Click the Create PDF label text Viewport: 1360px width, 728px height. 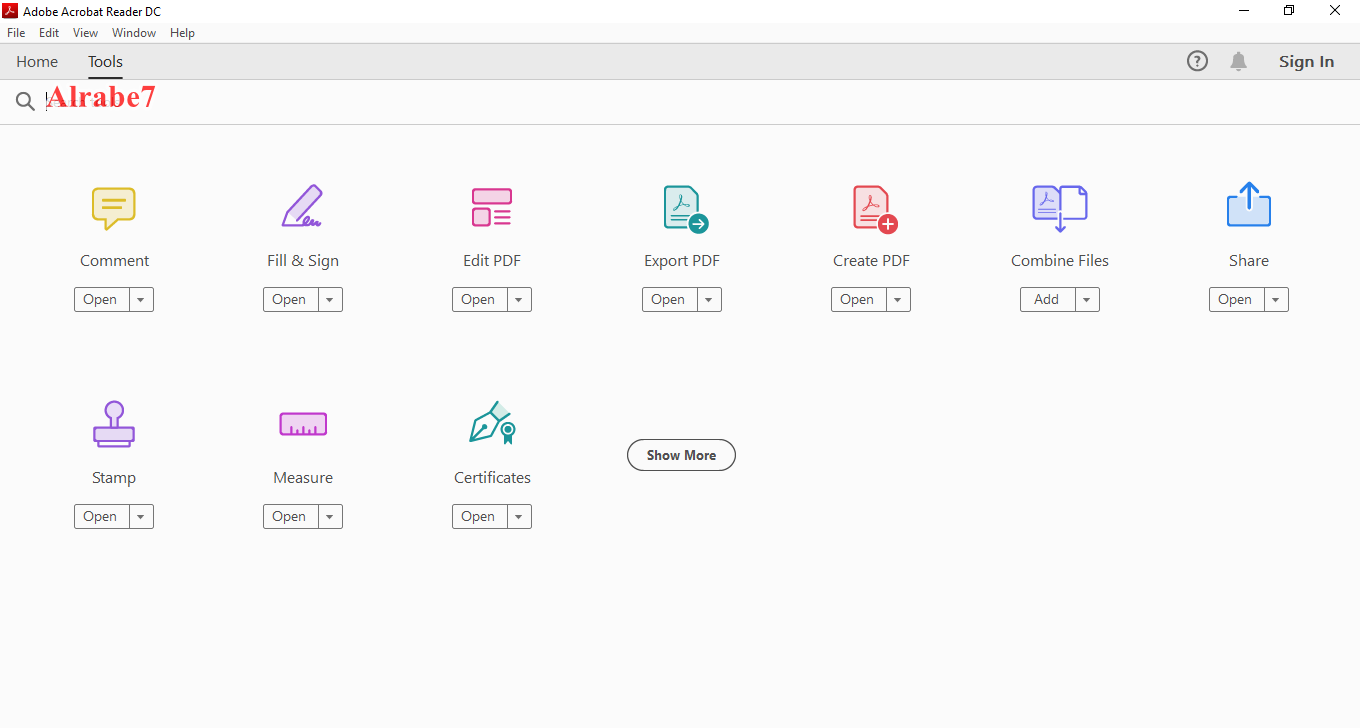[x=871, y=260]
